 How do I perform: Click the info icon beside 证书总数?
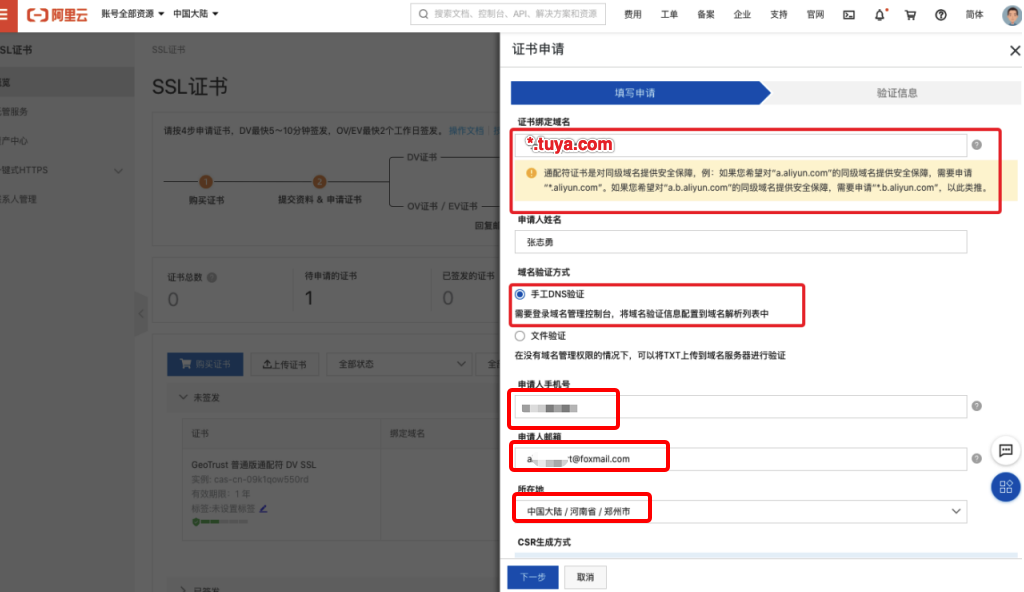point(212,277)
